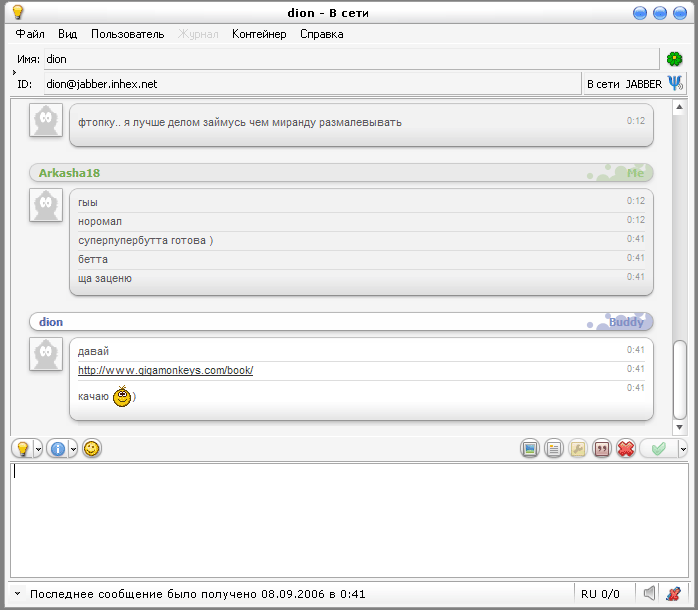Collapse the info panel small arrow expander
The height and width of the screenshot is (610, 698).
pyautogui.click(x=14, y=72)
